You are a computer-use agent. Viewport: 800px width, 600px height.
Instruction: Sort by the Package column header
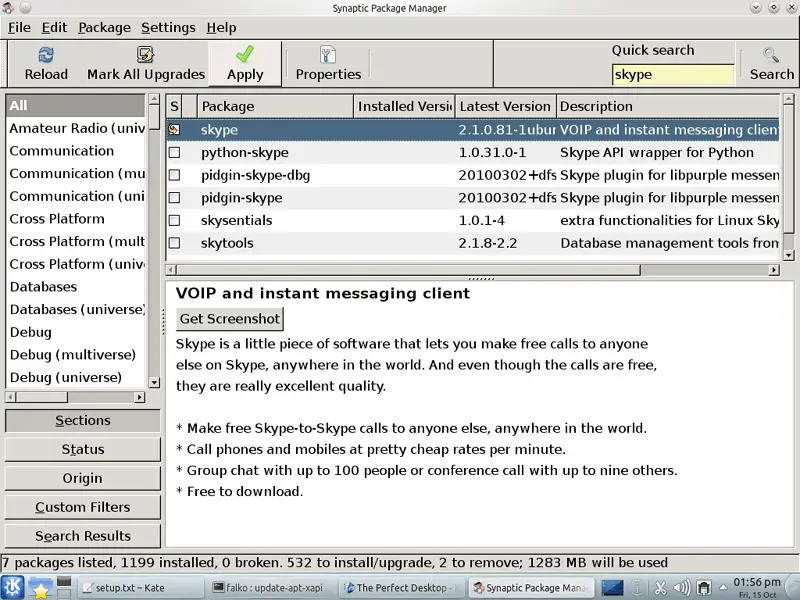coord(276,106)
